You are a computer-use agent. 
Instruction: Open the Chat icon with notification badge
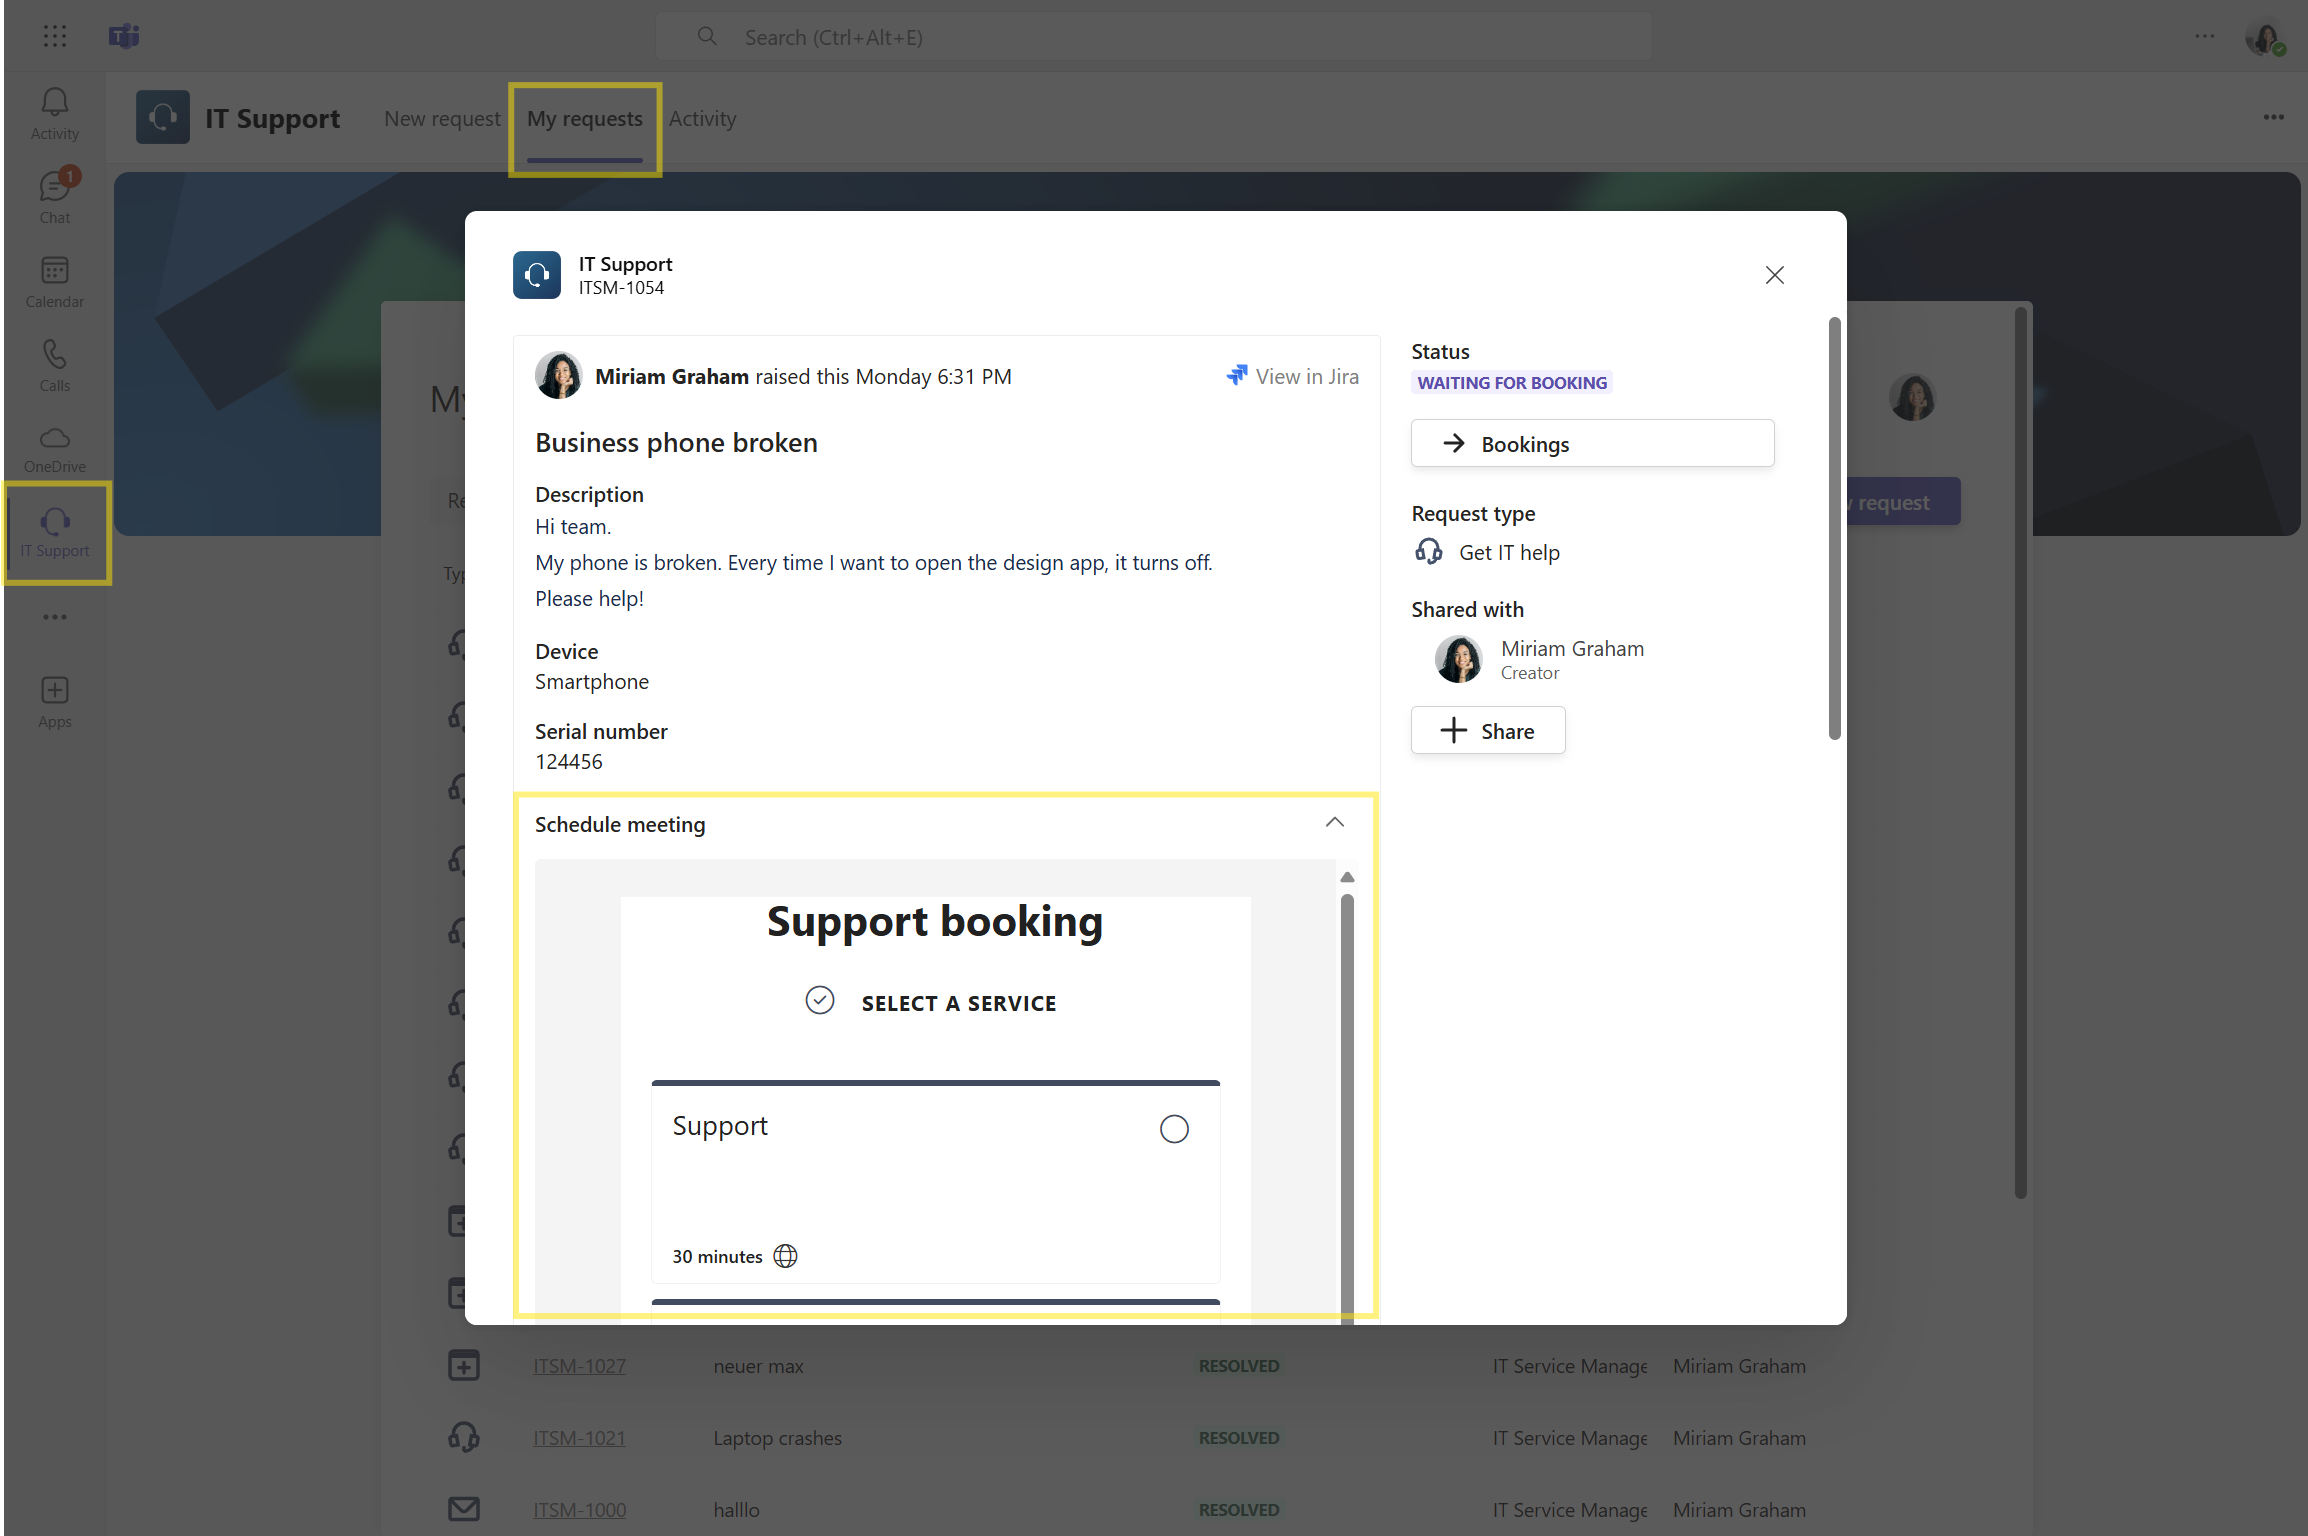(54, 197)
